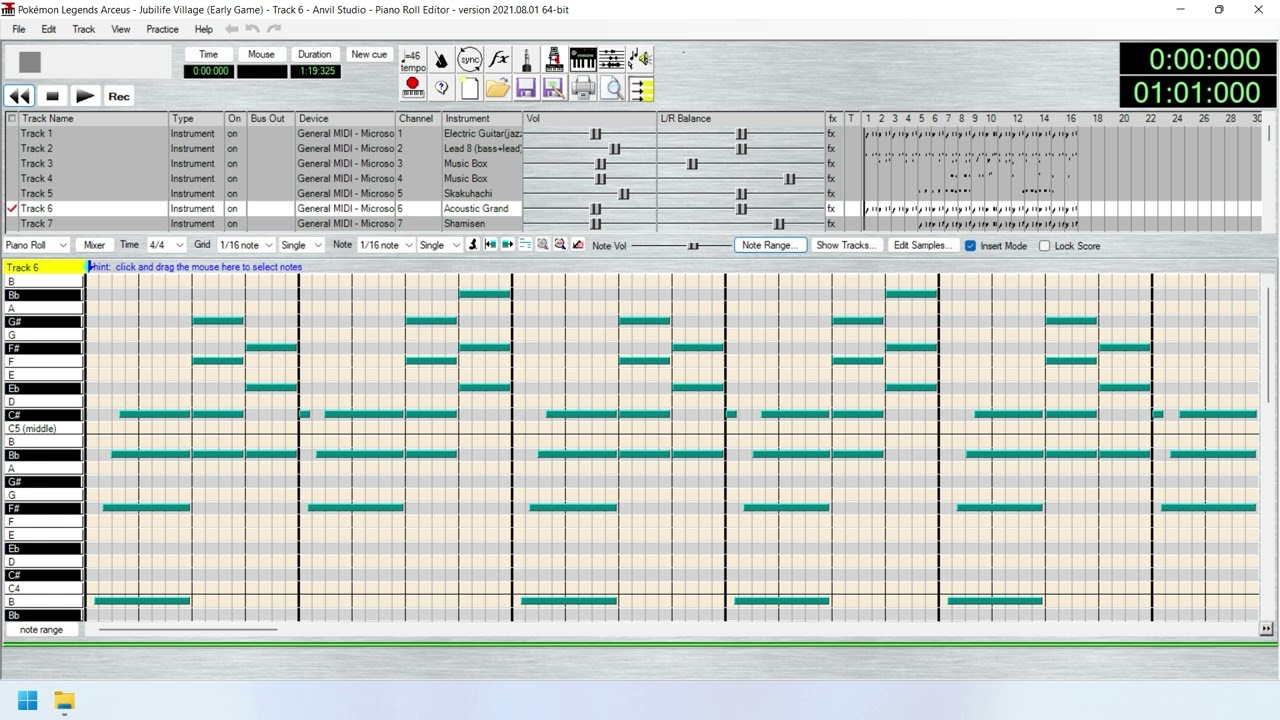Screen dimensions: 1280x720
Task: Open a song with folder icon
Action: pos(498,89)
